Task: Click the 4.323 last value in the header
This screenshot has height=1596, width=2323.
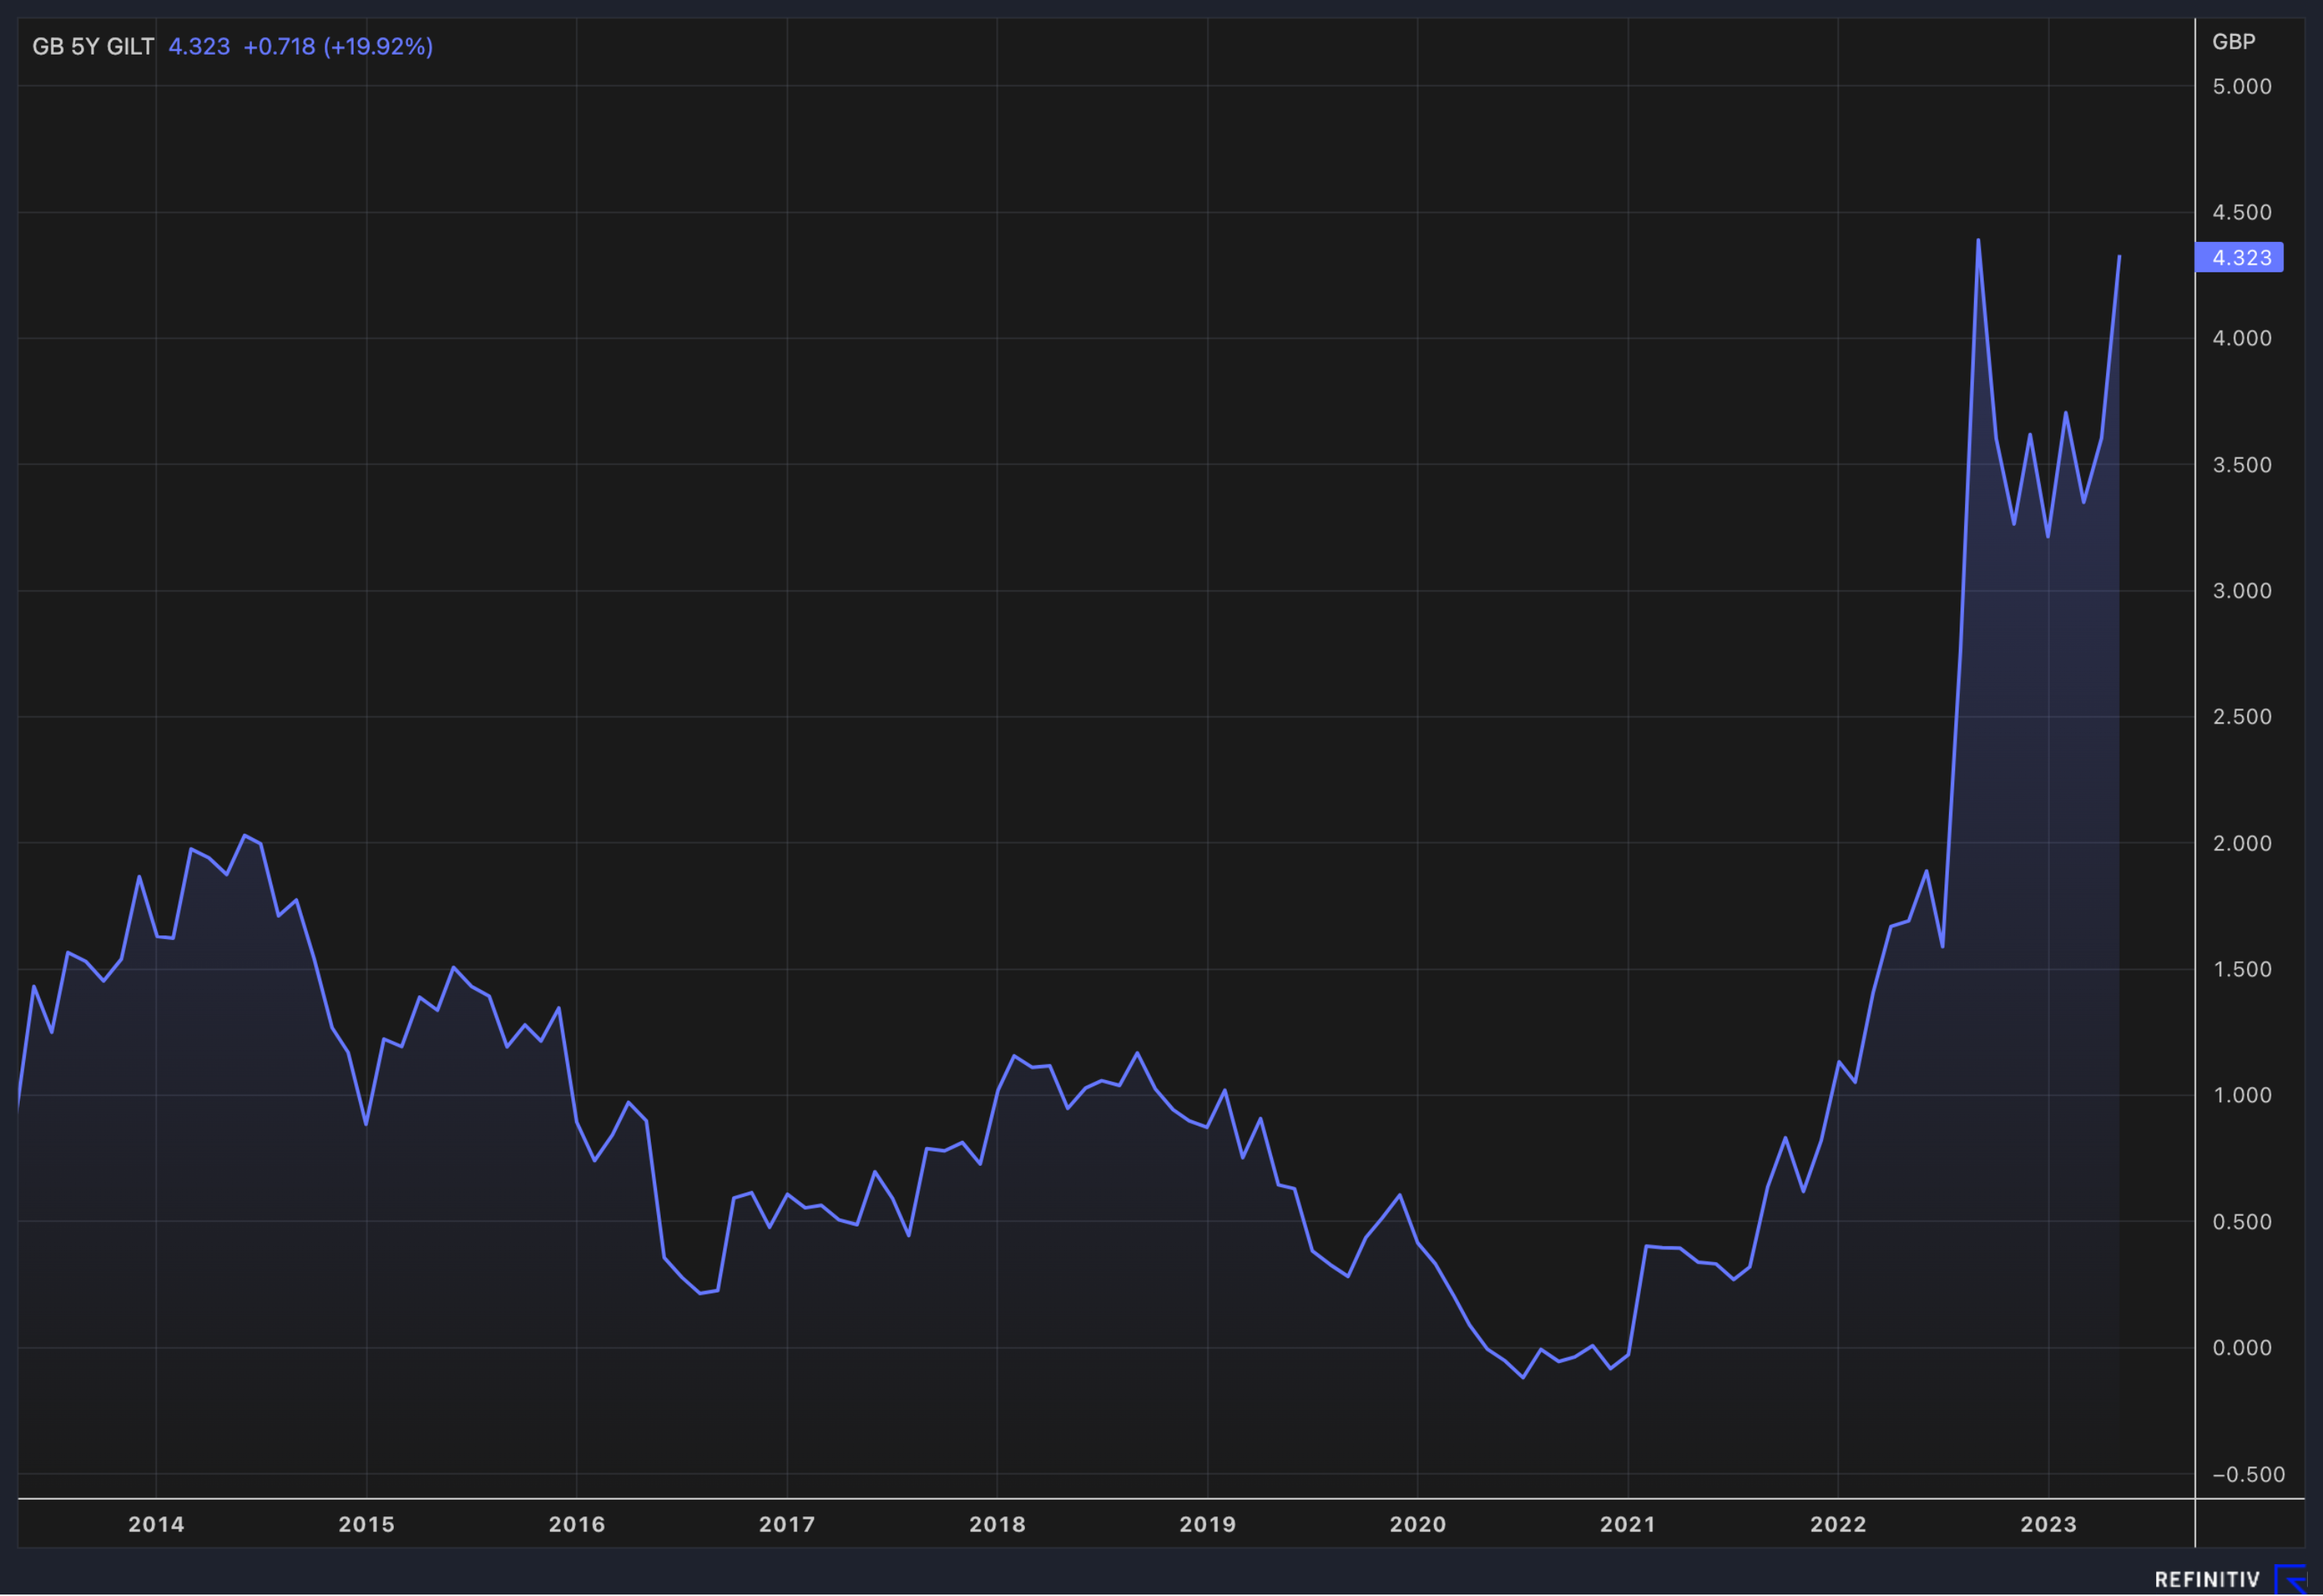Action: (199, 46)
